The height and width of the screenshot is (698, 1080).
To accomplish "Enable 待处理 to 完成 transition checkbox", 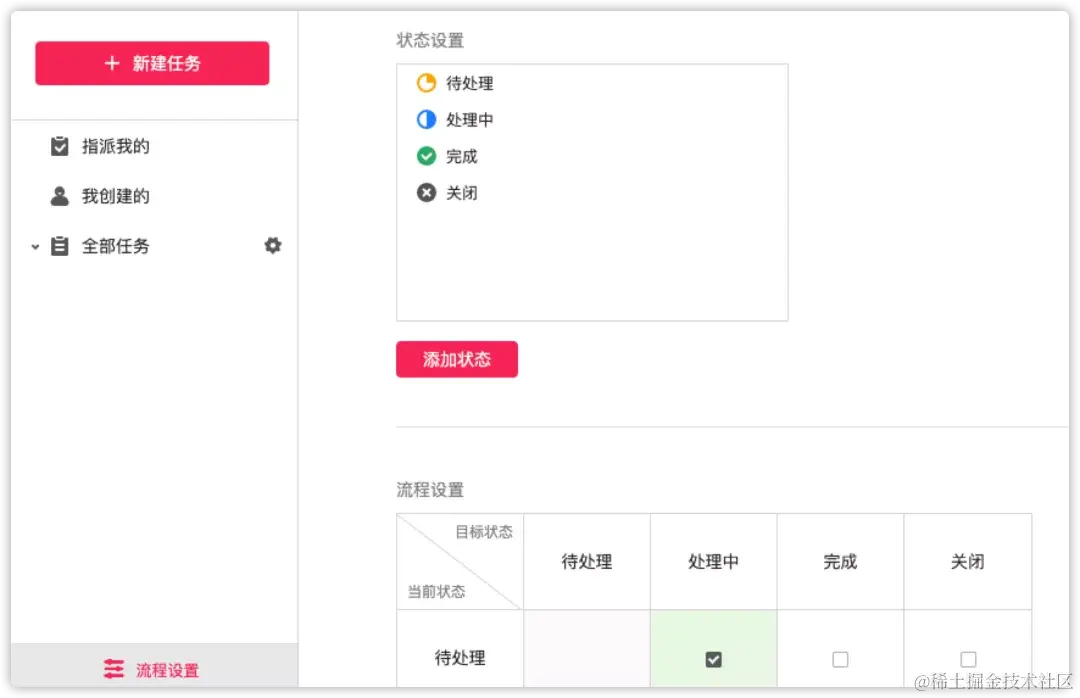I will 840,659.
